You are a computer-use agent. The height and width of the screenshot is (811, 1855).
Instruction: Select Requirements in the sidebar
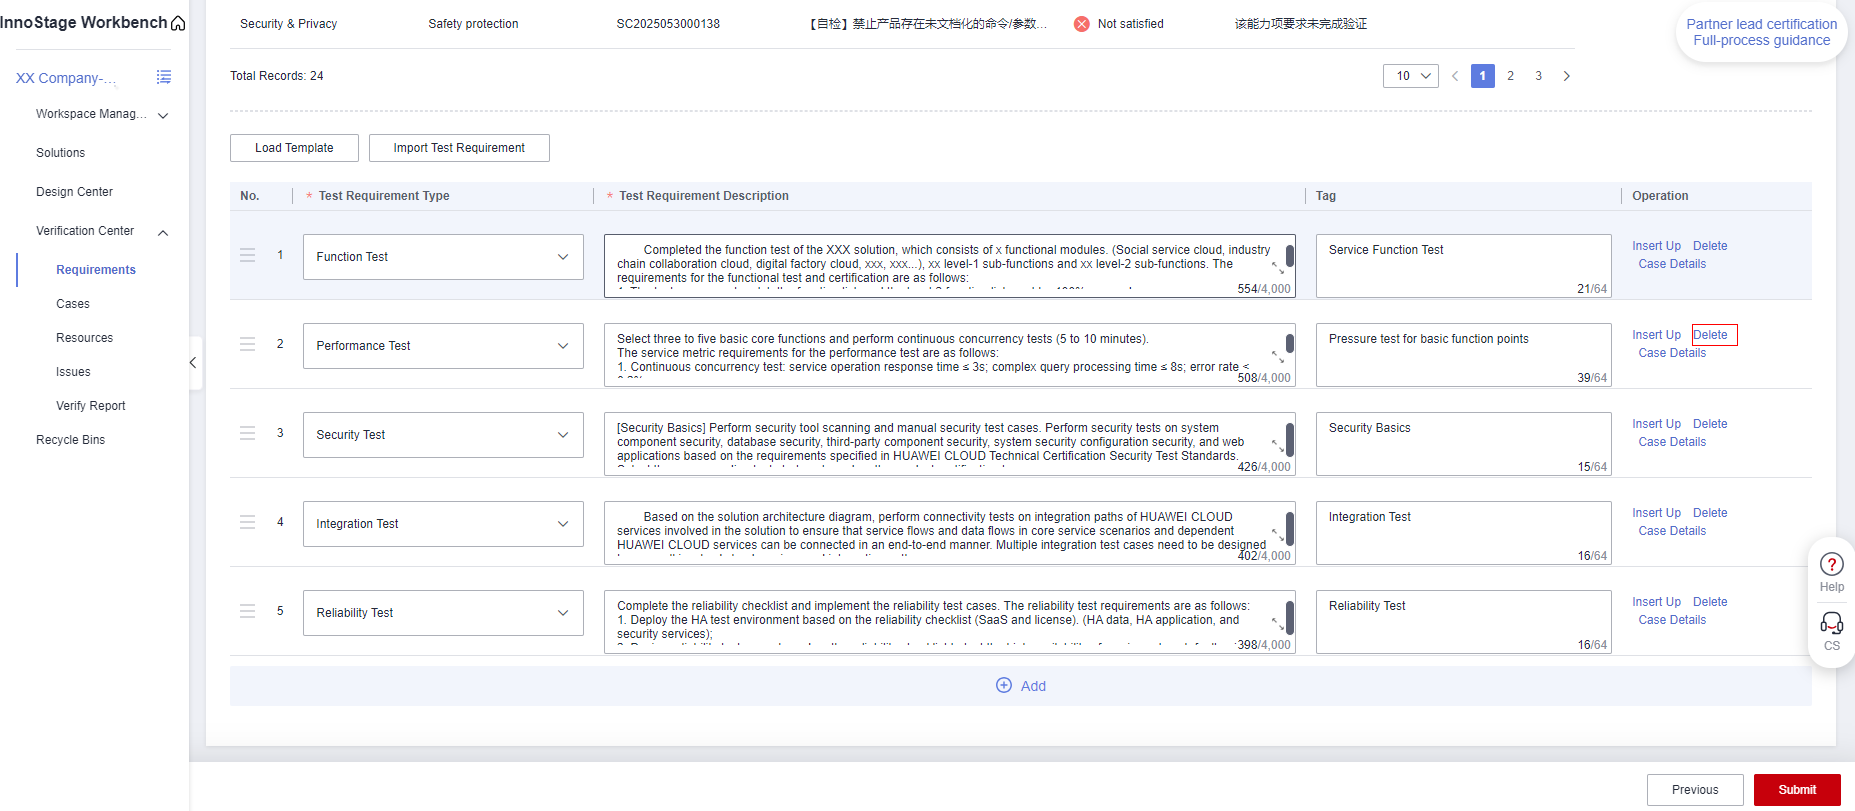pos(96,270)
